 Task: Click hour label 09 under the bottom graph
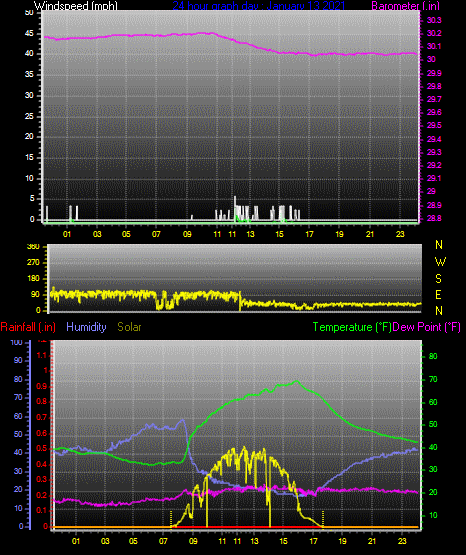click(x=193, y=541)
